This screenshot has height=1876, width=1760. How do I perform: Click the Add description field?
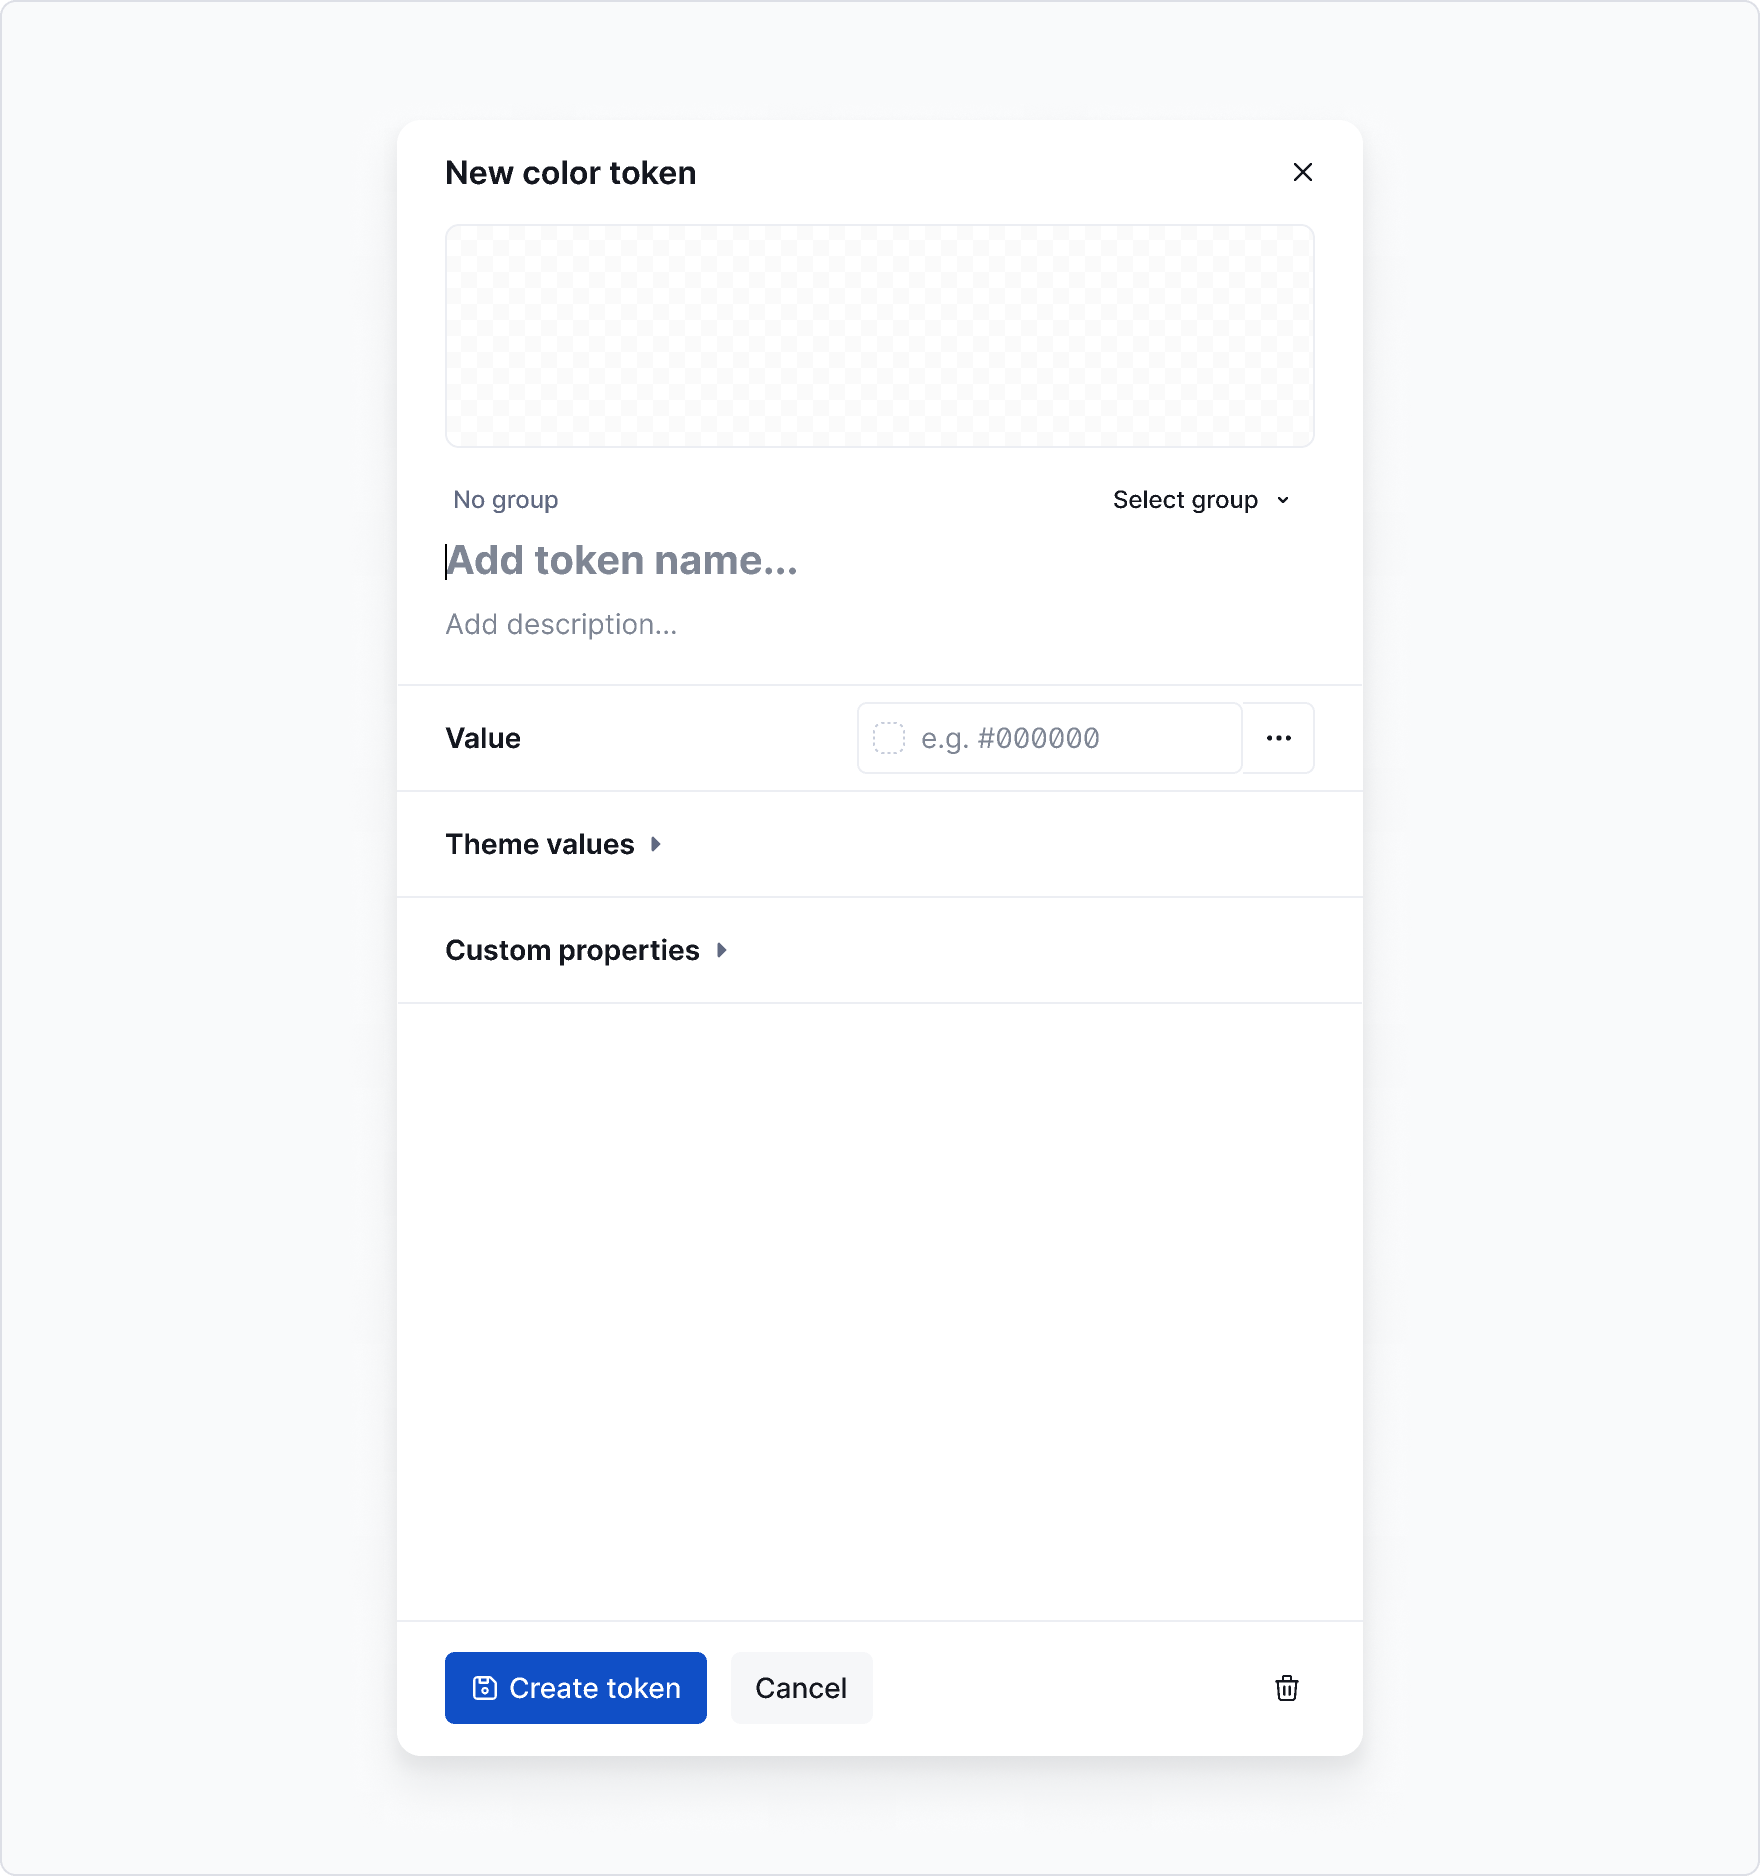561,624
